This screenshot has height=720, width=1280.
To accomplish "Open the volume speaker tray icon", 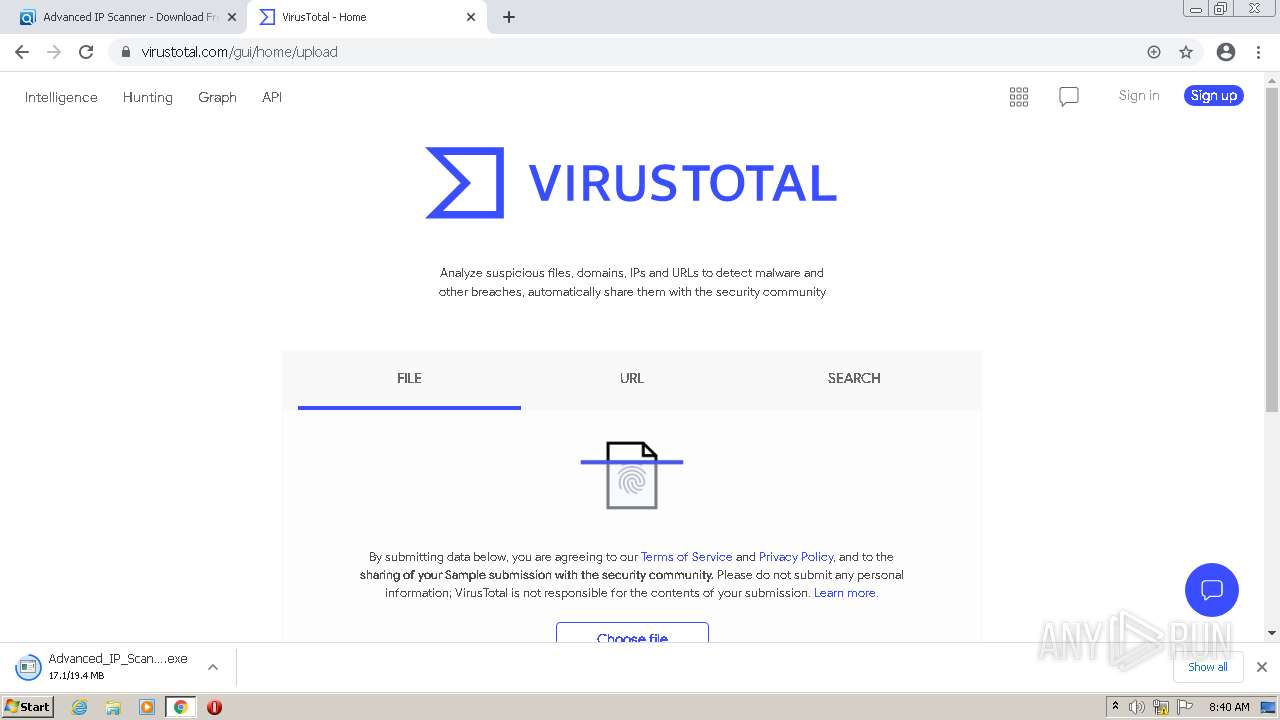I will coord(1137,707).
